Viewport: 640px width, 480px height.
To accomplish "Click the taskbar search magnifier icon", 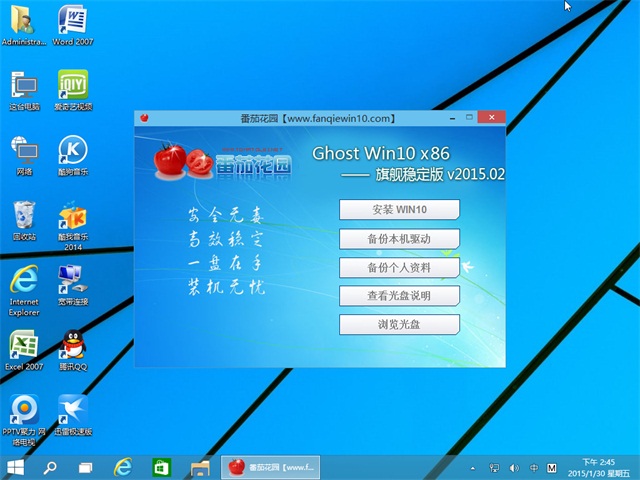I will tap(49, 467).
